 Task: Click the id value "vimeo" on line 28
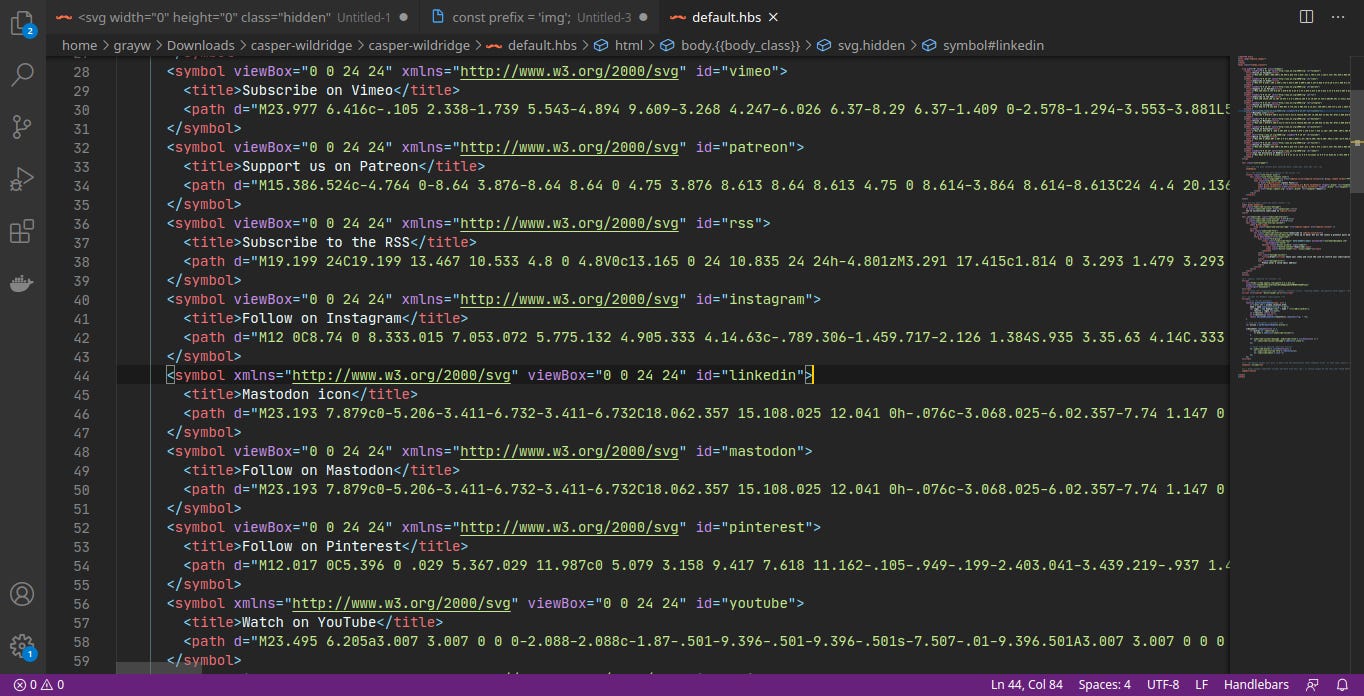(x=750, y=71)
